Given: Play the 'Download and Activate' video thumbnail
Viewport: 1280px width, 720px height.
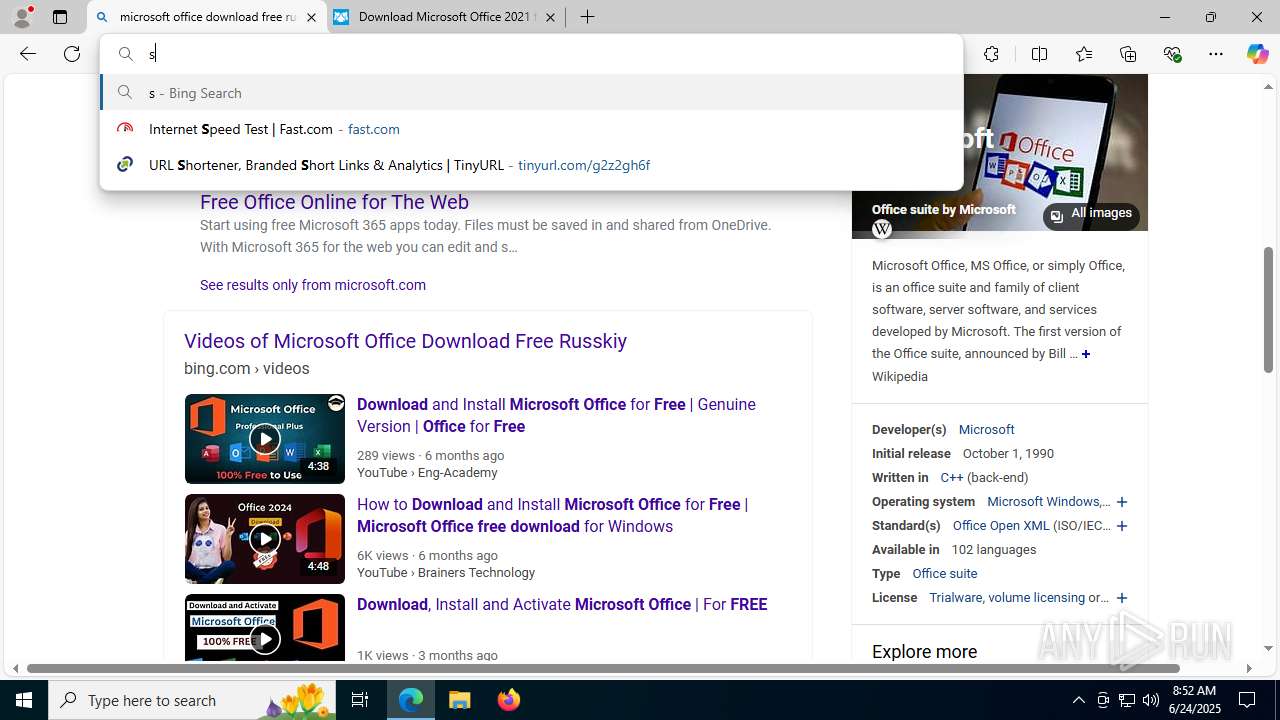Looking at the screenshot, I should pos(264,628).
